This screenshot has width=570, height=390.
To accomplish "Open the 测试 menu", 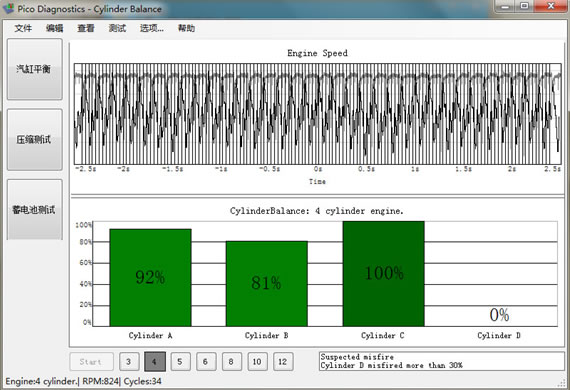I will (117, 28).
